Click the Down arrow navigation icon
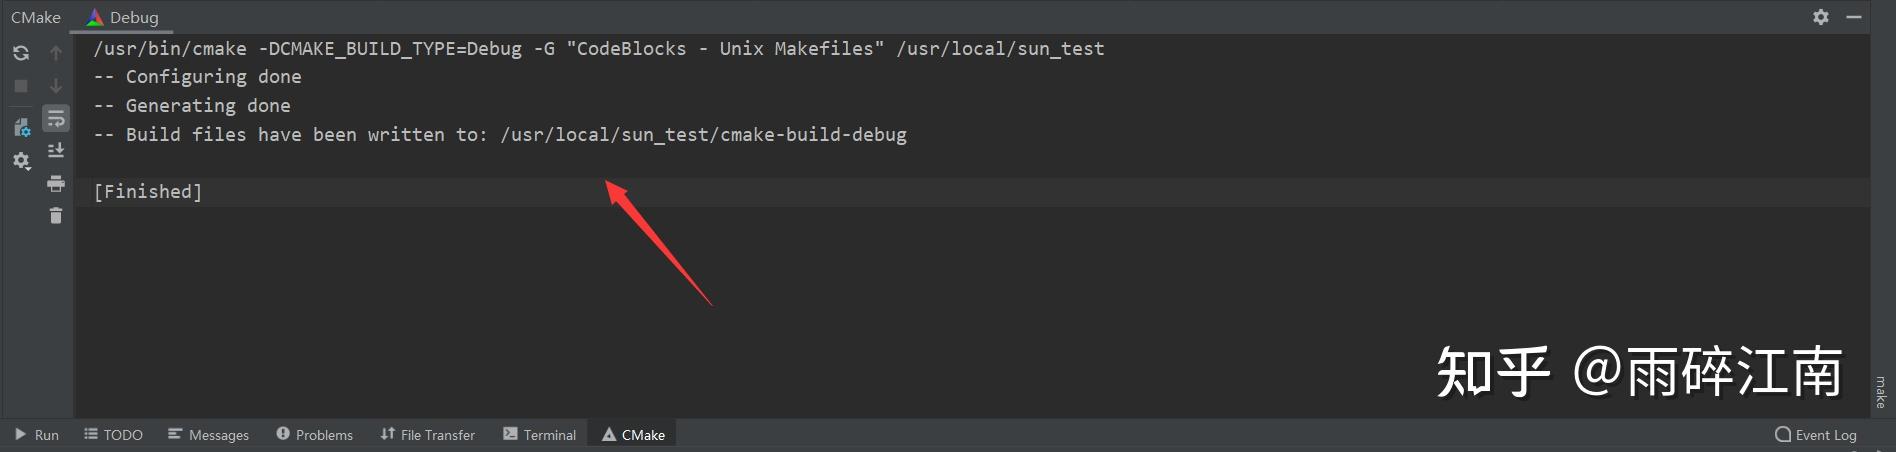1896x452 pixels. point(56,86)
